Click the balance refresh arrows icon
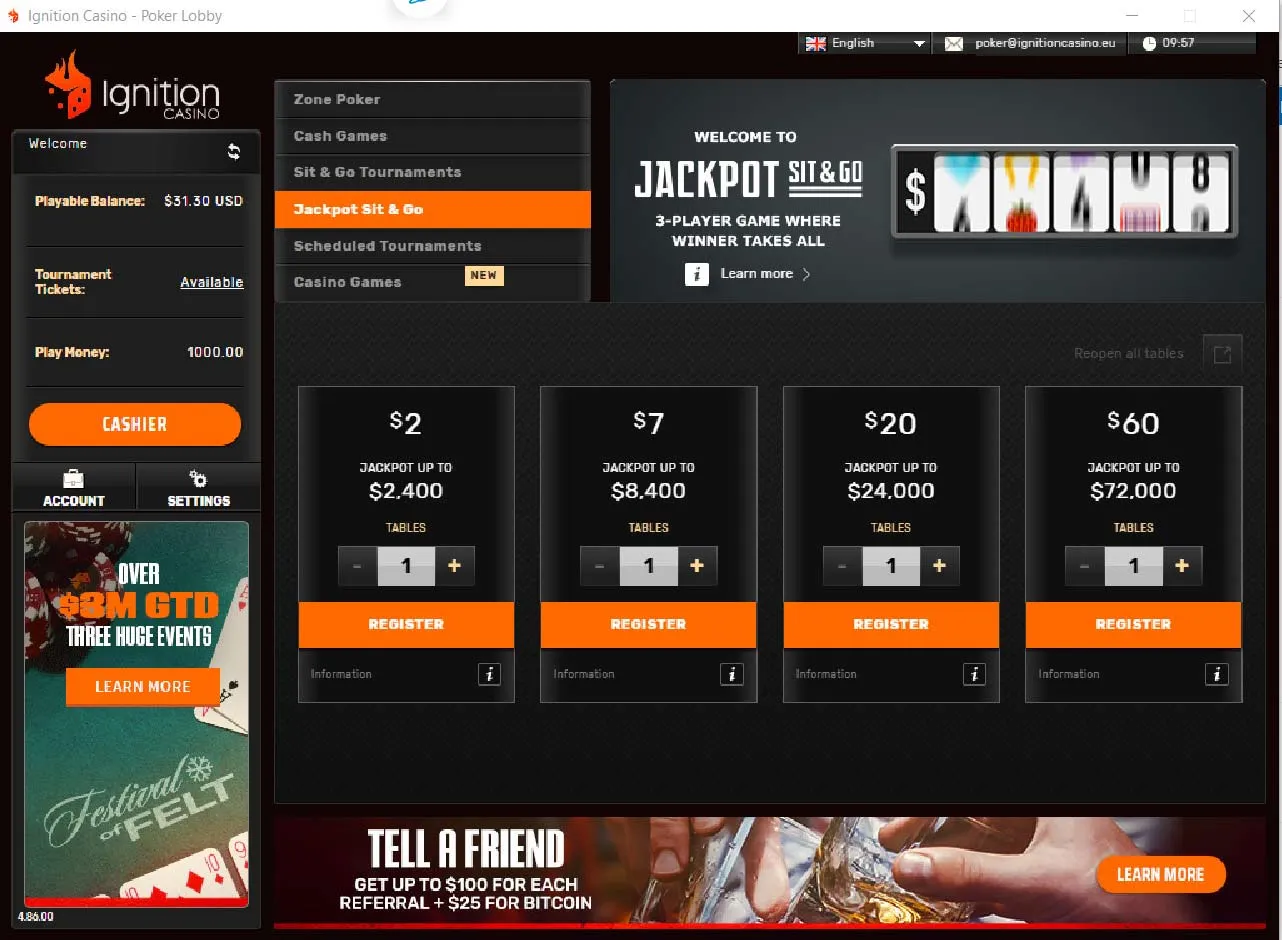1282x940 pixels. [x=234, y=151]
